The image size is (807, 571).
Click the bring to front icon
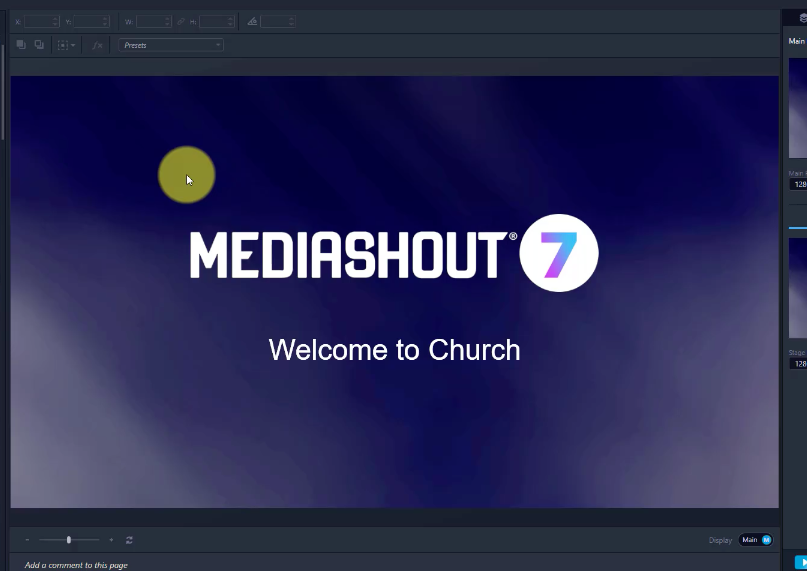click(21, 45)
